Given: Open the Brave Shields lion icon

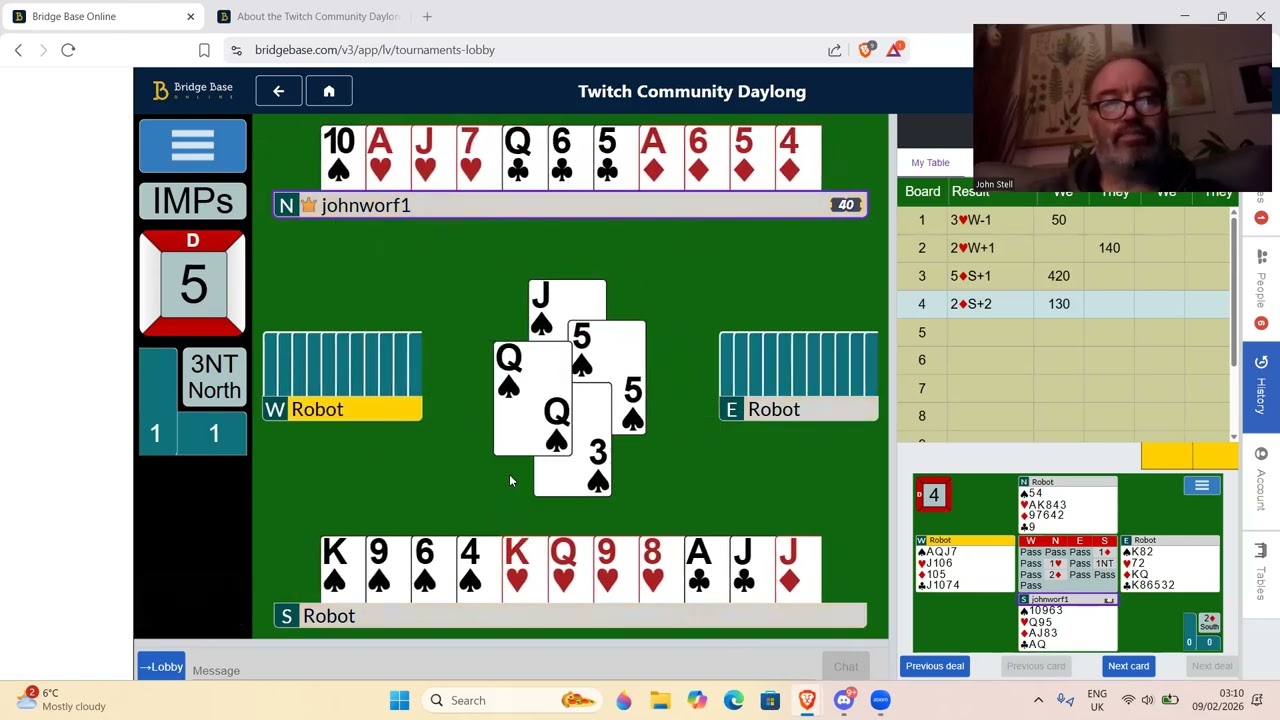Looking at the screenshot, I should [866, 50].
